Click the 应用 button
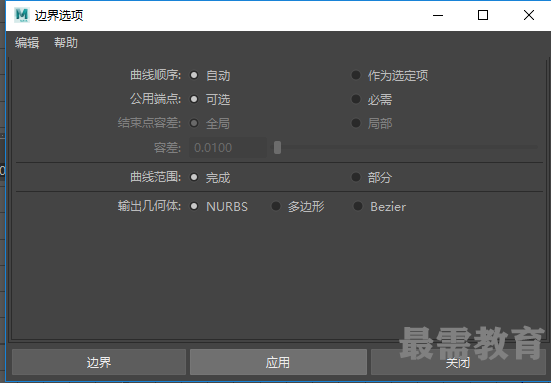 [x=278, y=362]
